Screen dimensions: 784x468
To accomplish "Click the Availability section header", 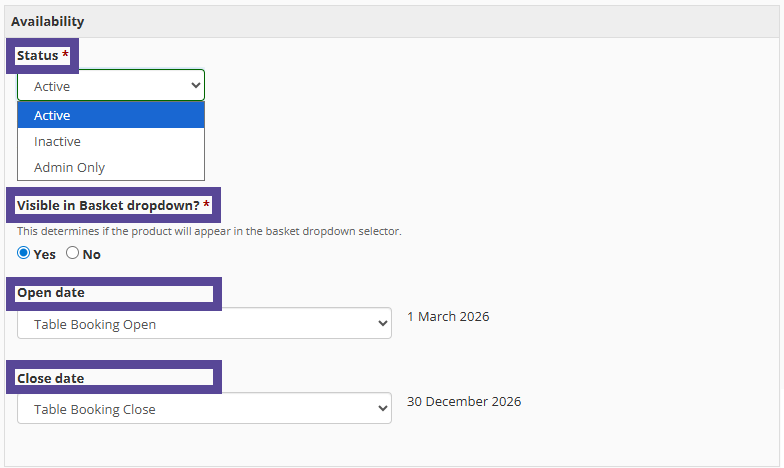I will pos(48,21).
